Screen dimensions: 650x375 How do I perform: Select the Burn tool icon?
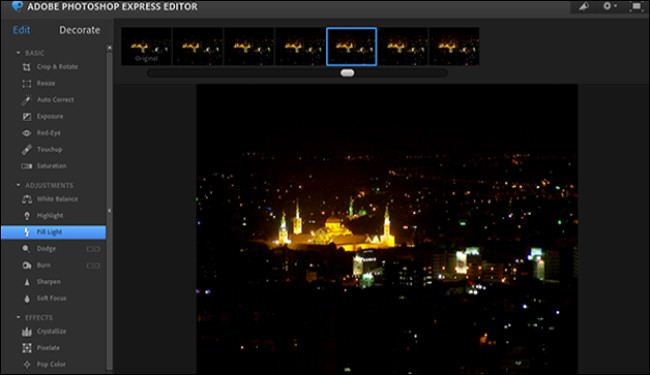point(27,265)
